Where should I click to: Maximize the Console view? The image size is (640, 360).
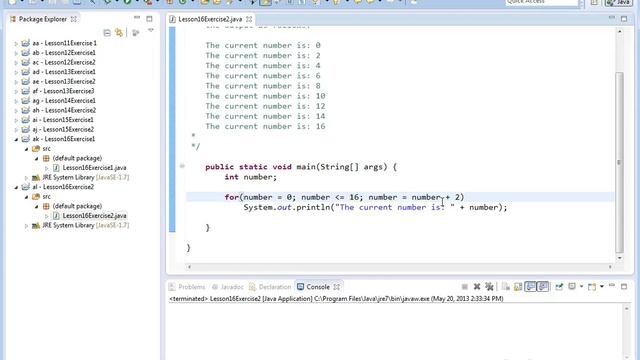tap(624, 287)
